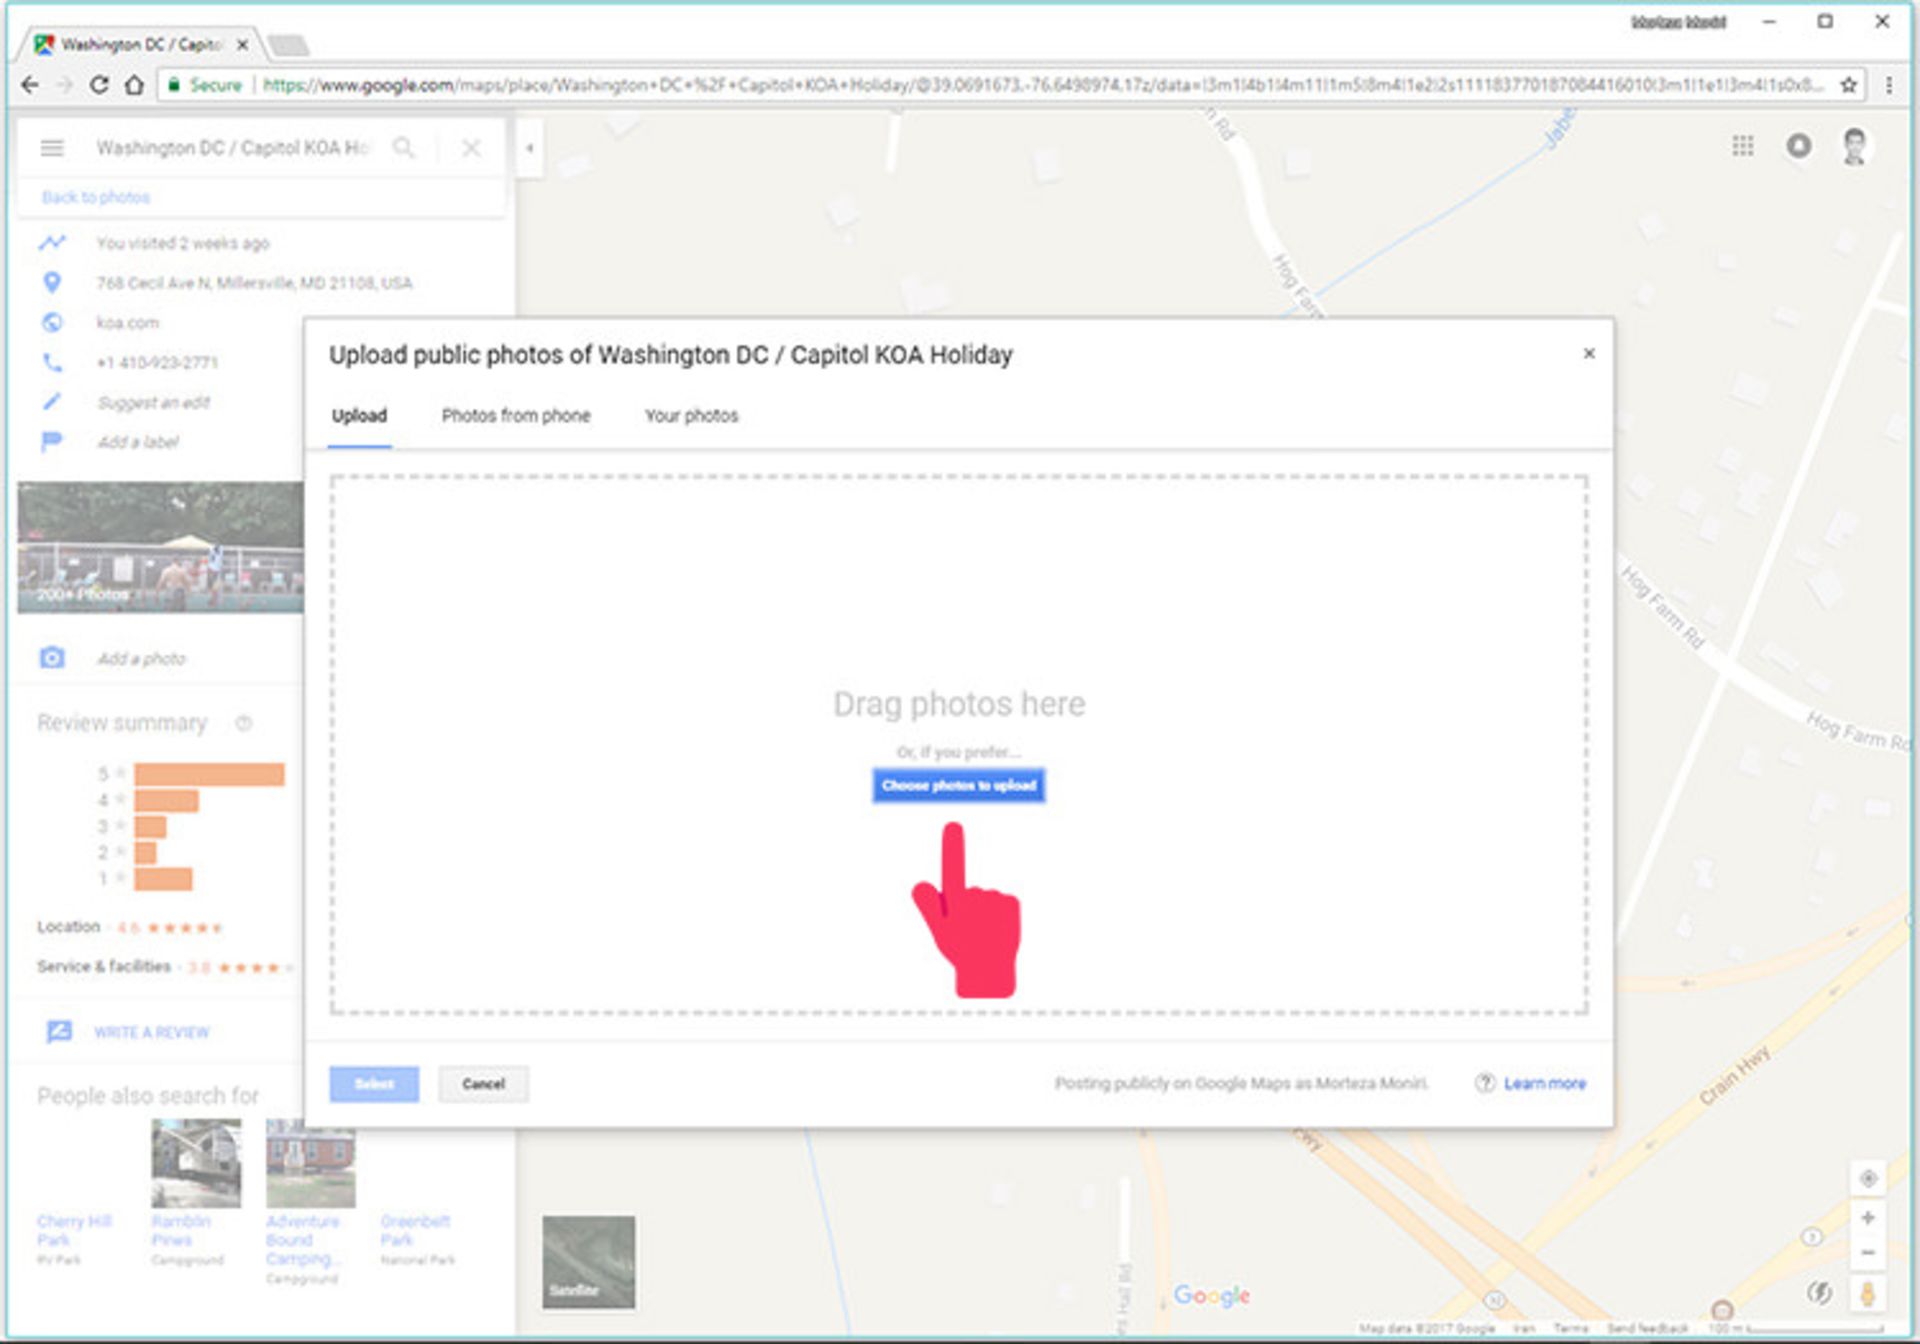Image resolution: width=1920 pixels, height=1344 pixels.
Task: Click the Maps search magnifier icon
Action: [x=403, y=148]
